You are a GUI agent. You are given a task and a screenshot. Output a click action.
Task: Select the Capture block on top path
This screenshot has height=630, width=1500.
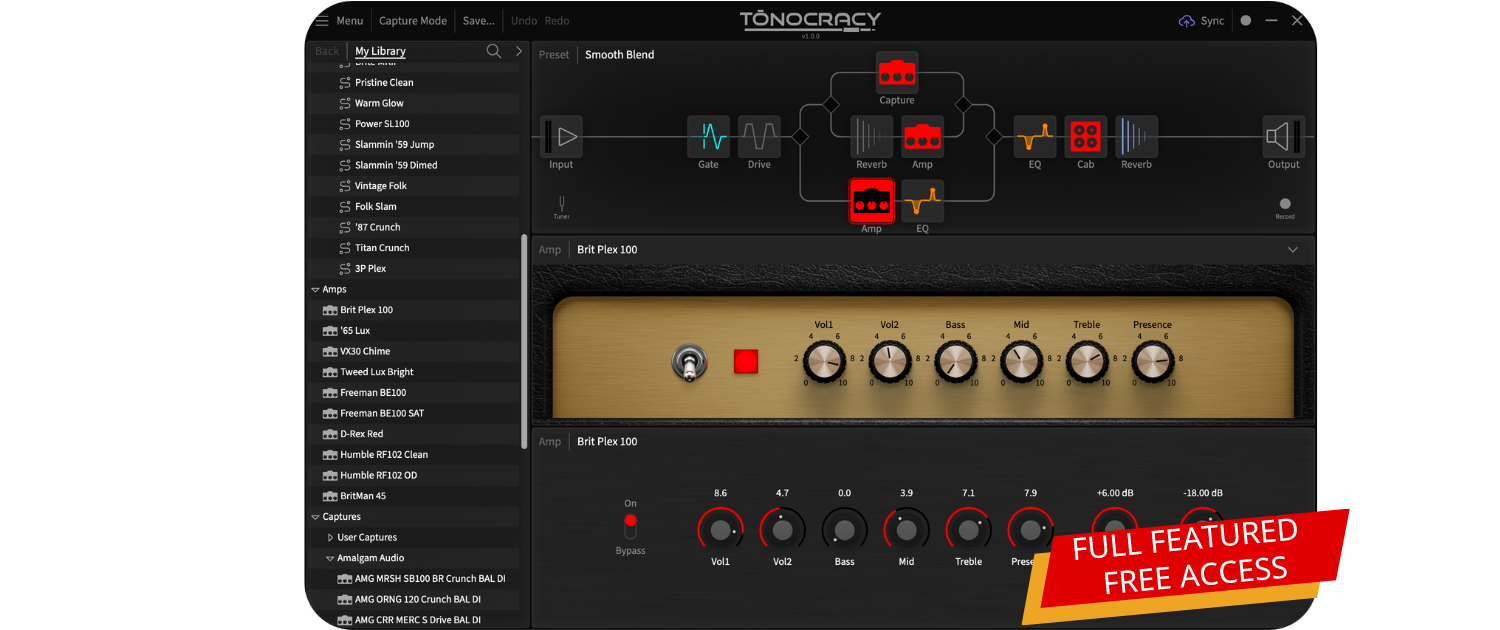(897, 73)
